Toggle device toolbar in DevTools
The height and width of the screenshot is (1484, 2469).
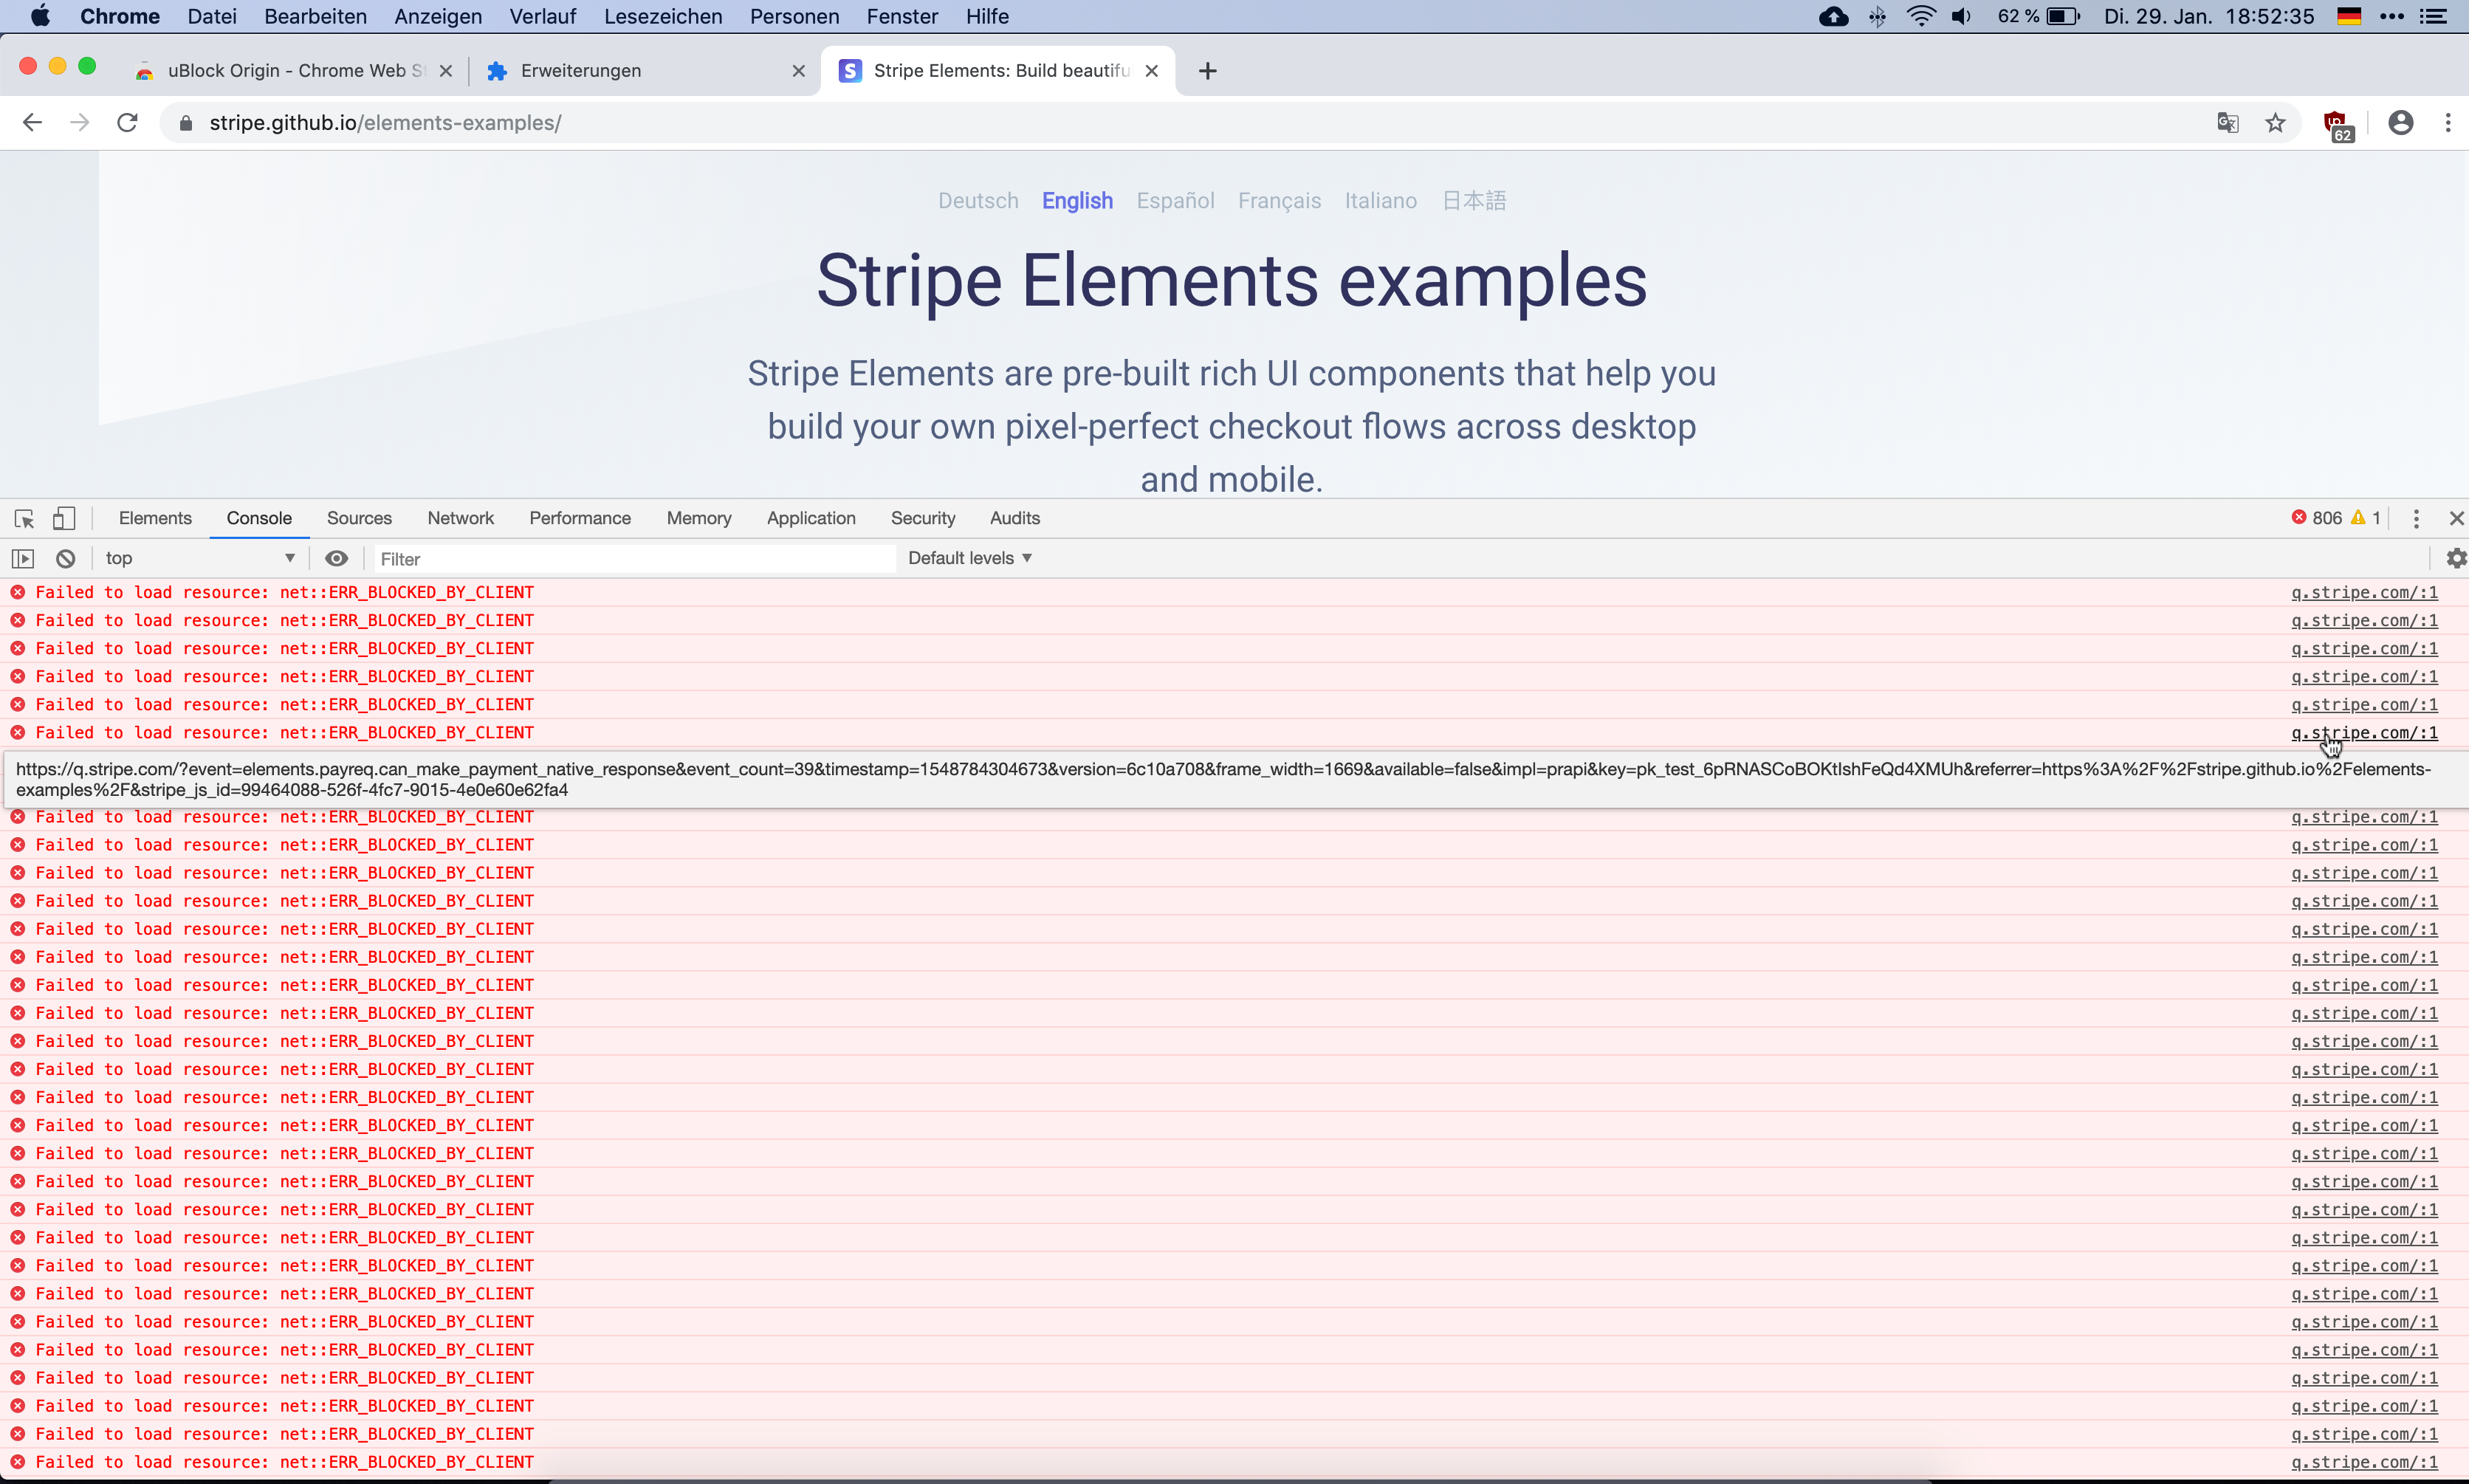64,518
